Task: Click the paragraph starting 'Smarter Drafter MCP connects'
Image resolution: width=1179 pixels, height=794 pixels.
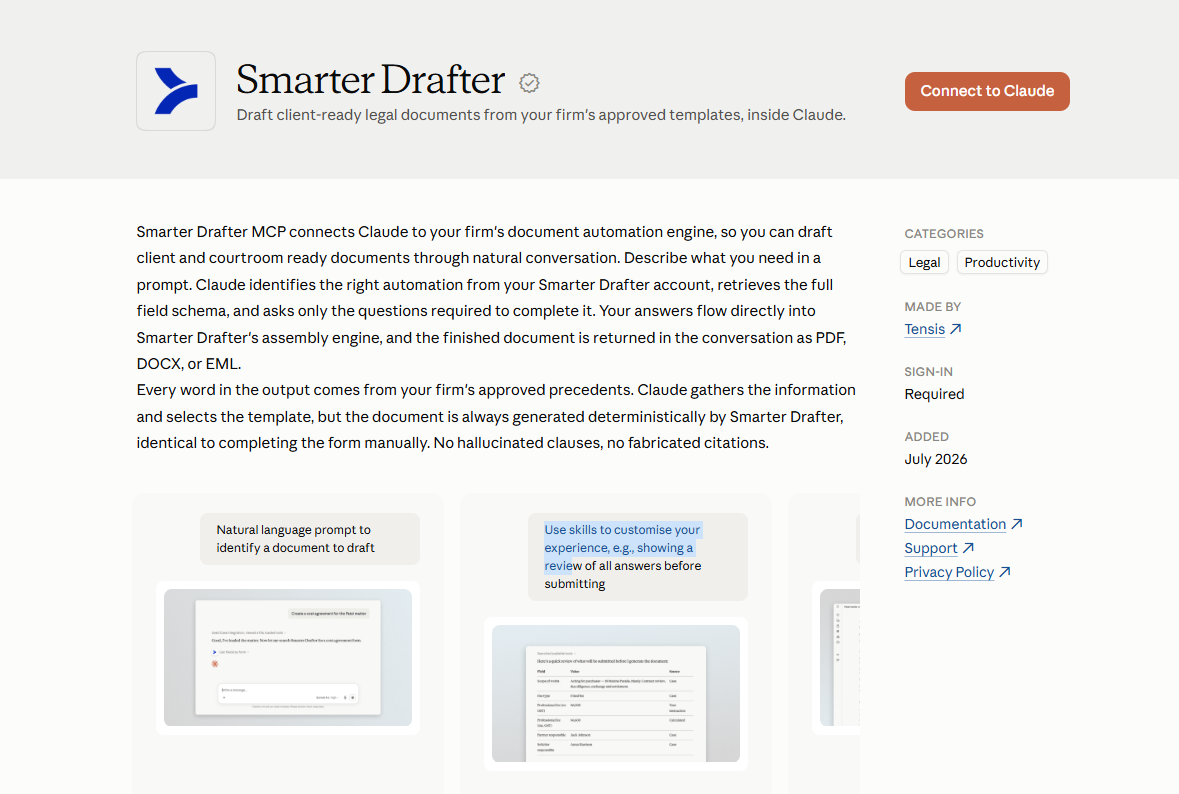Action: (493, 298)
